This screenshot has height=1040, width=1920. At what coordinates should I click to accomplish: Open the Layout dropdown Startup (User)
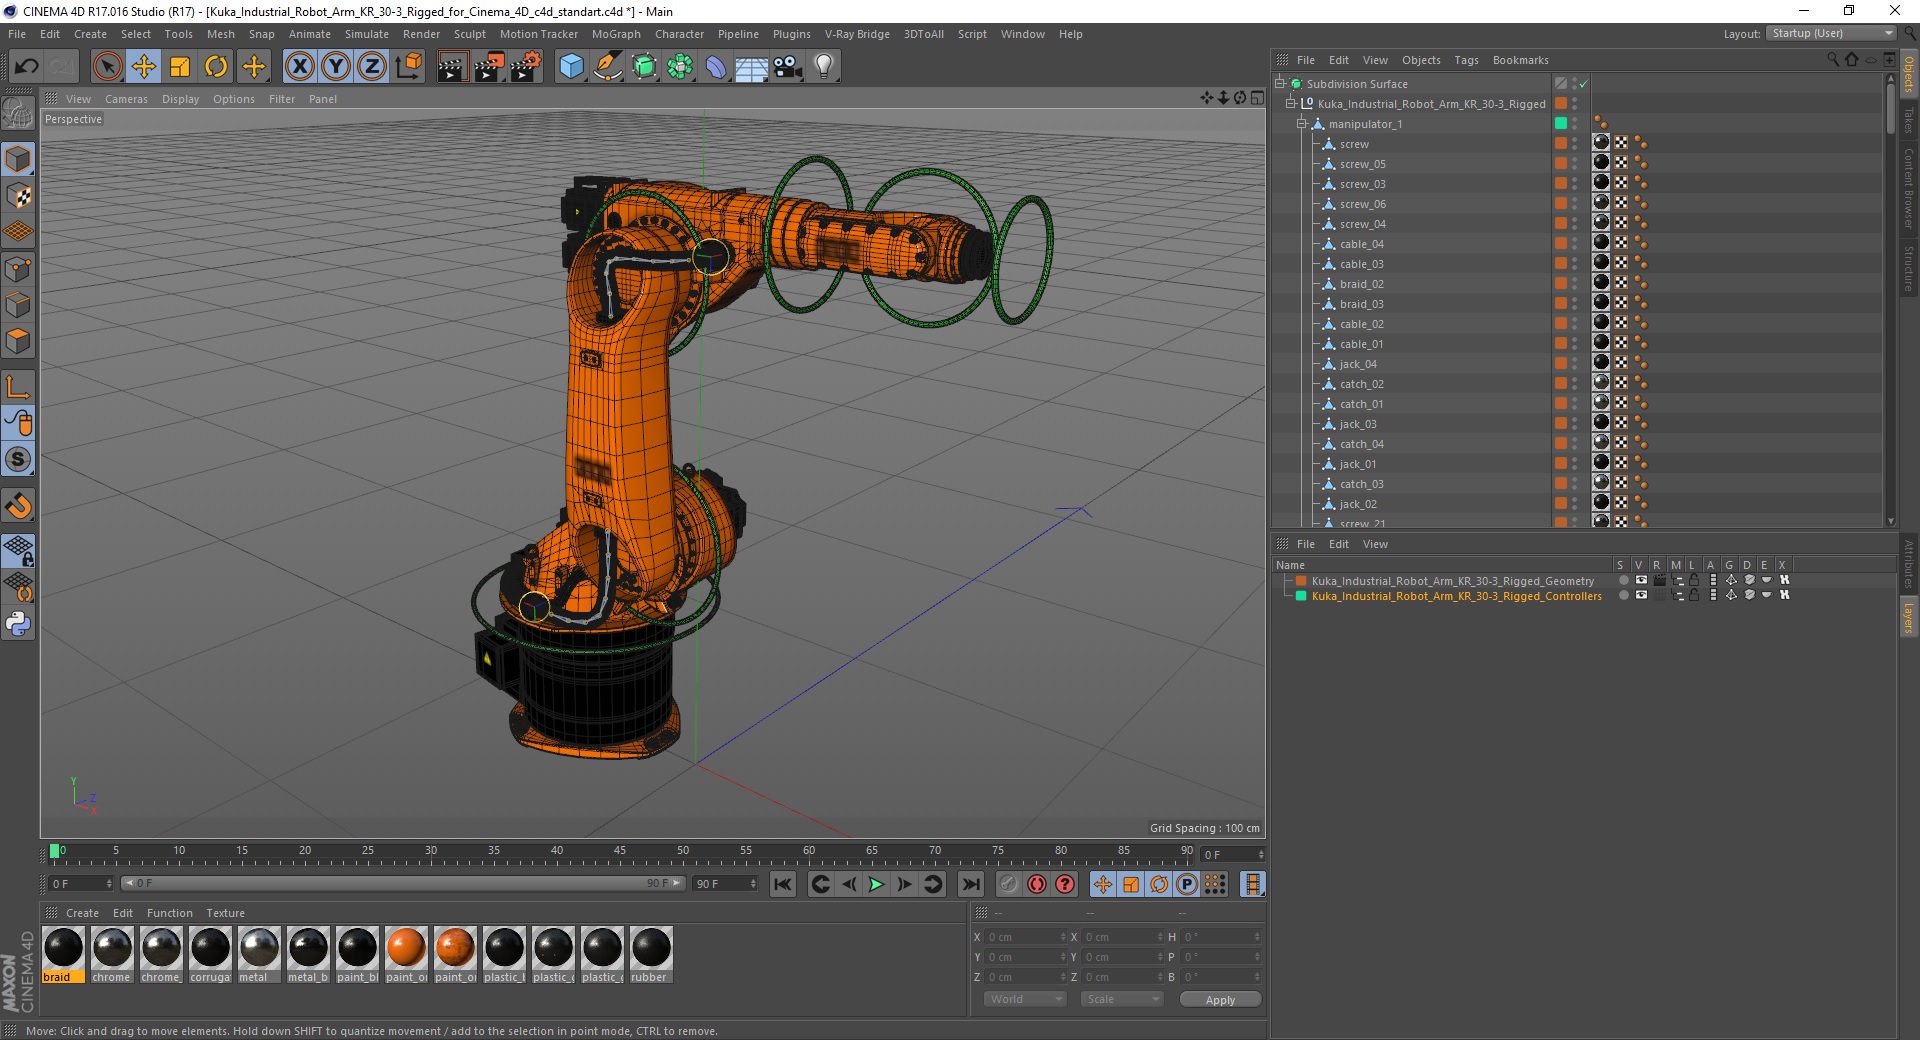(x=1831, y=33)
